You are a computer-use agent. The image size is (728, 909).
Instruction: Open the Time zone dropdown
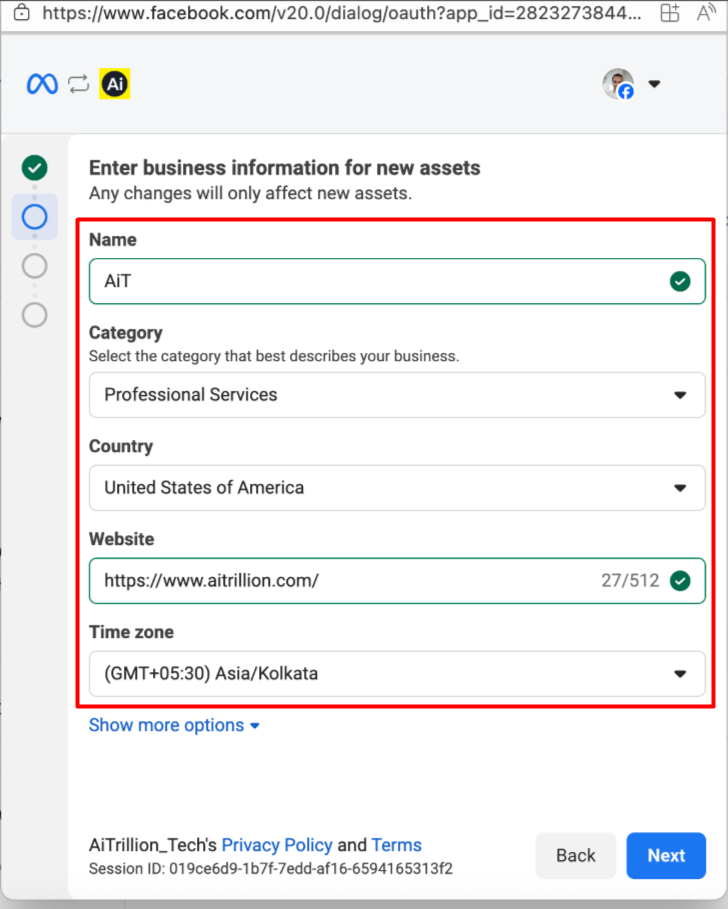click(x=396, y=674)
